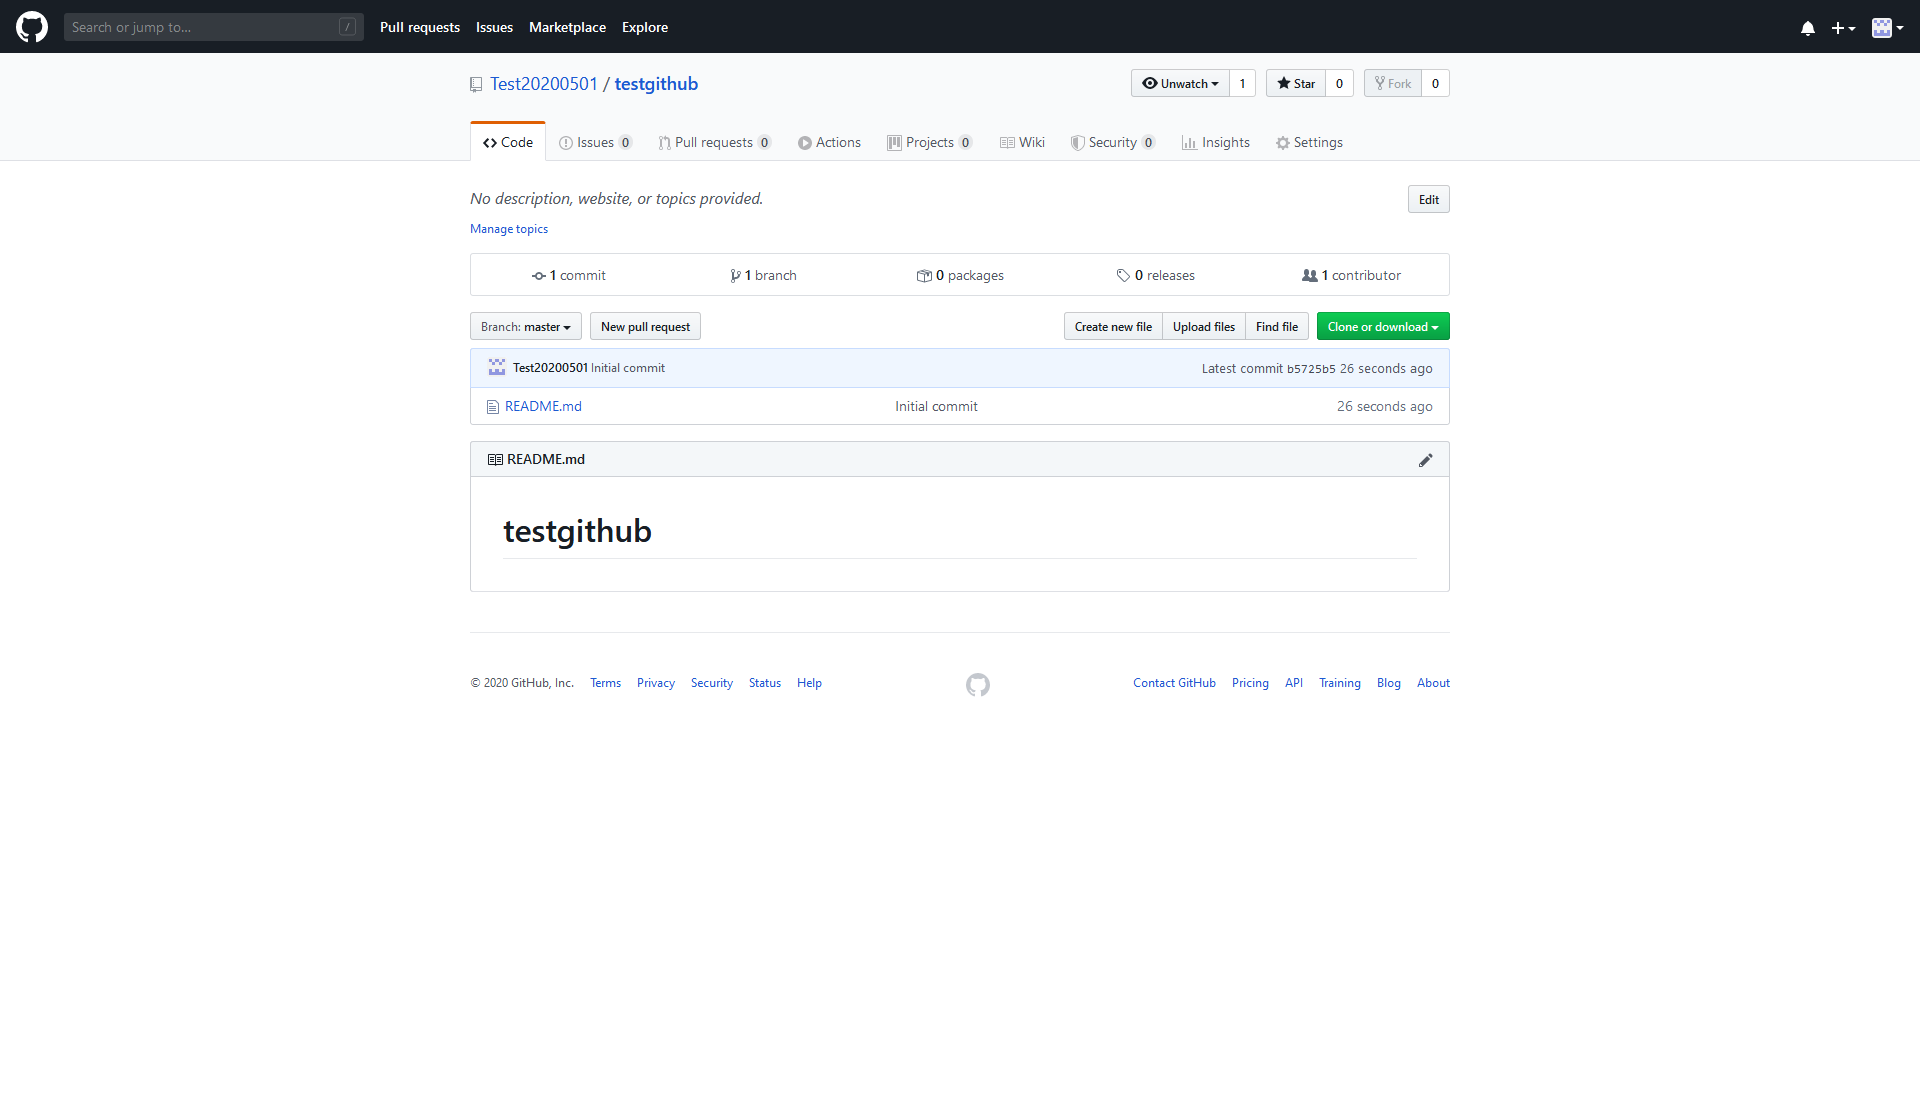Expand Branch: master dropdown
This screenshot has width=1920, height=1098.
526,326
